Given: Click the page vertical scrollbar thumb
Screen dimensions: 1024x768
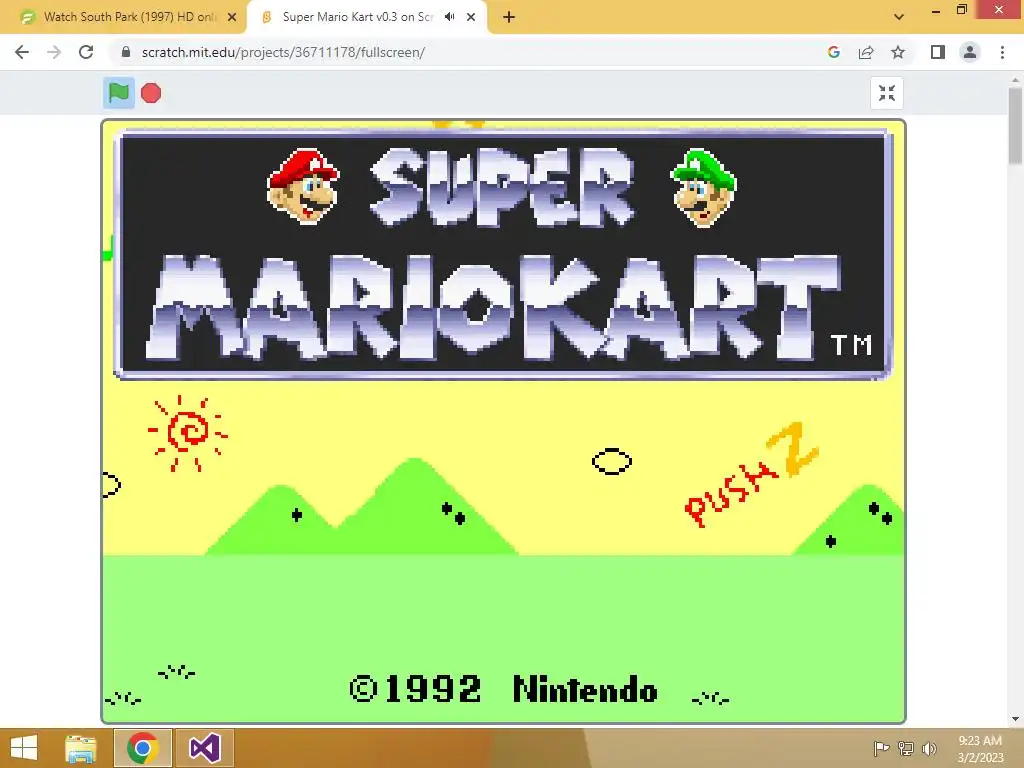Looking at the screenshot, I should [1016, 126].
